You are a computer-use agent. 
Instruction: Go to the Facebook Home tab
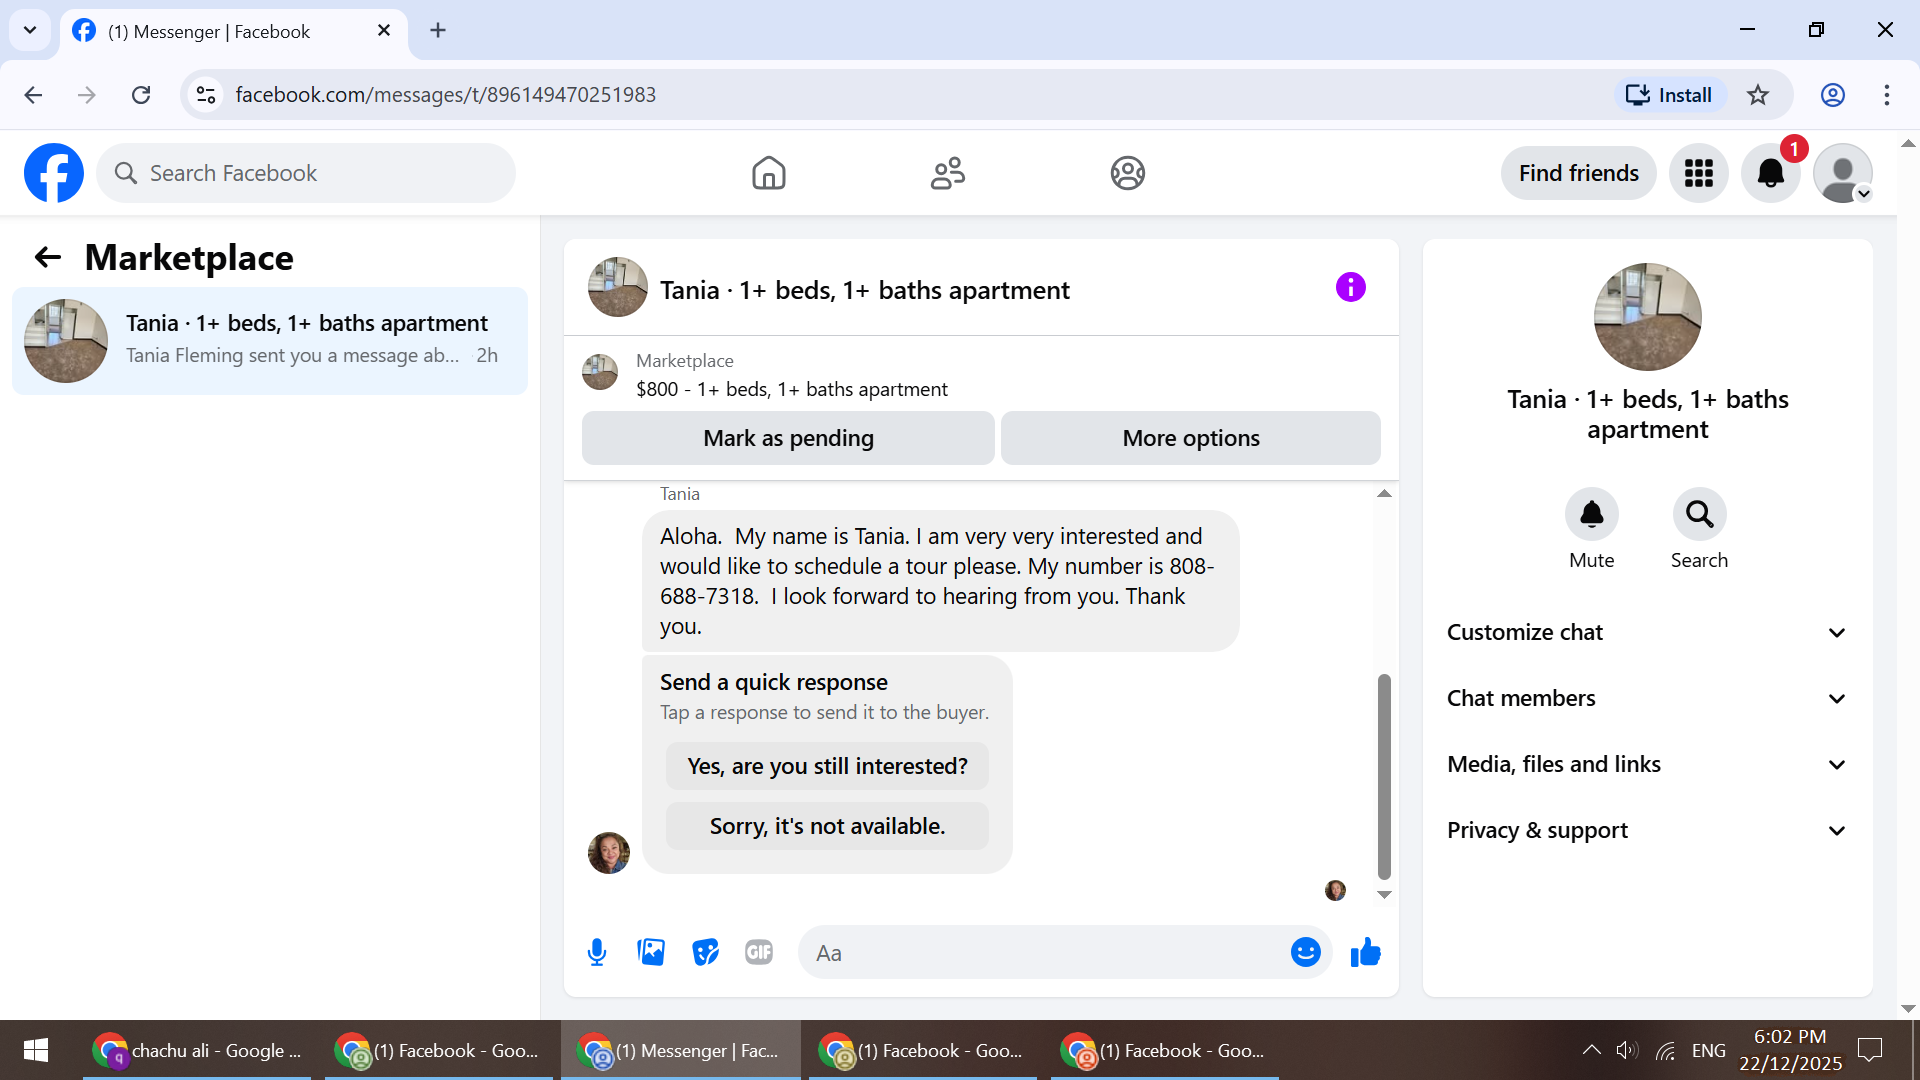coord(768,173)
